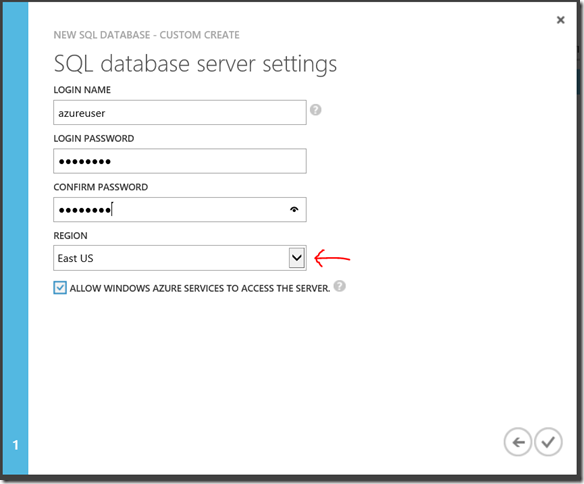The image size is (584, 484).
Task: Click the Region label
Action: (x=70, y=236)
